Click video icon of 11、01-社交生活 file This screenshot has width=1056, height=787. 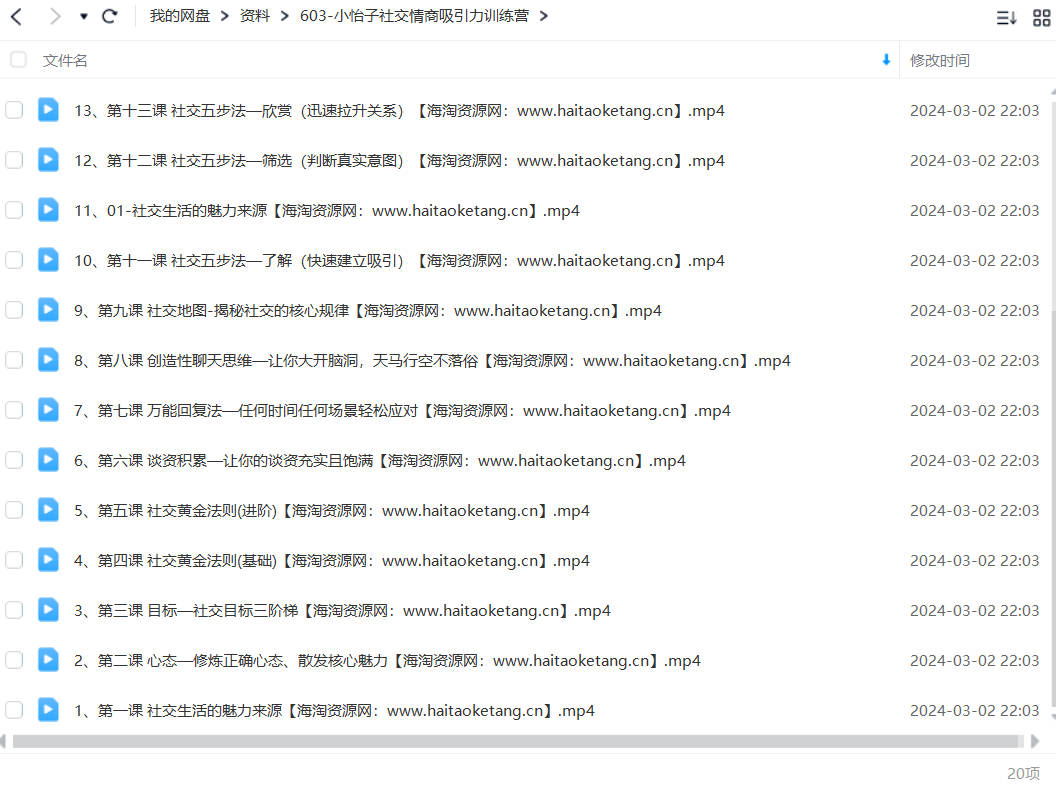[x=48, y=210]
